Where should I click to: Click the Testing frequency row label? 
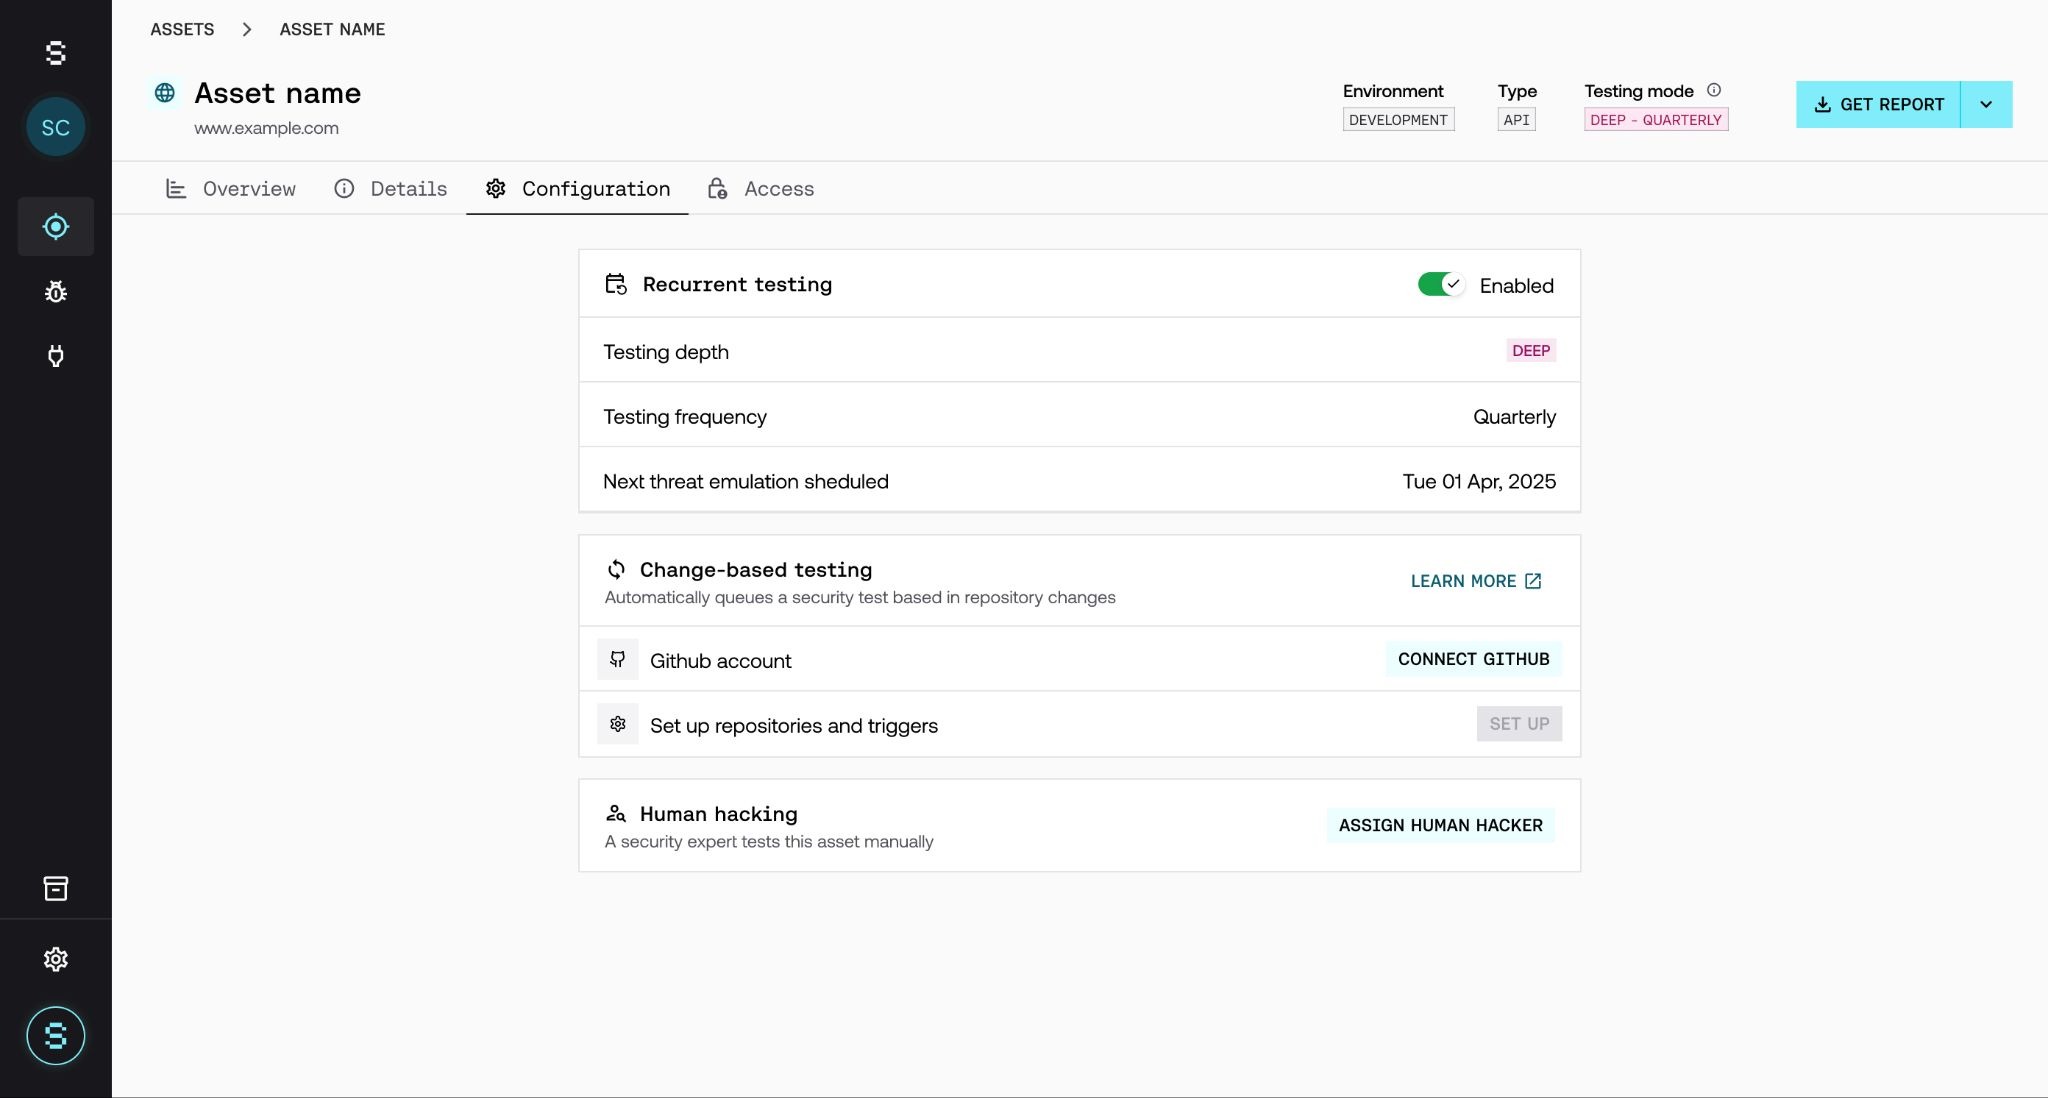(685, 416)
